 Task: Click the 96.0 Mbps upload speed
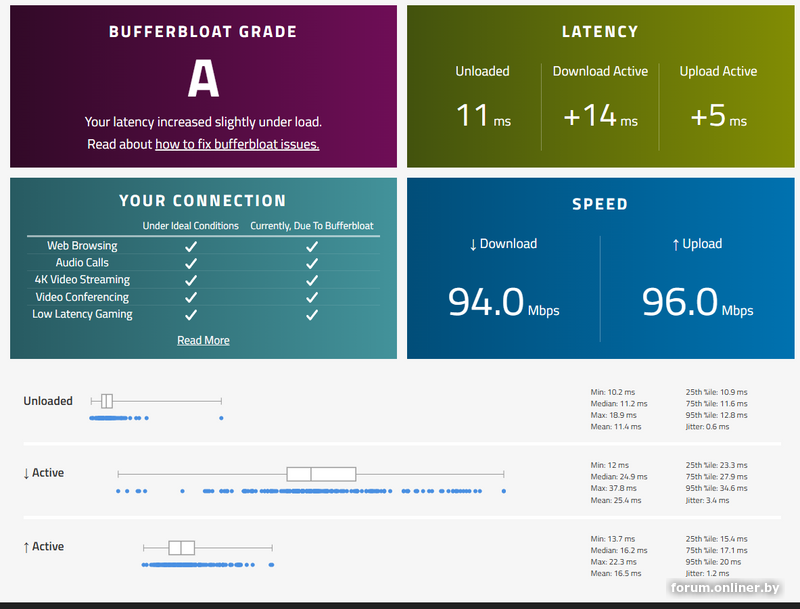(x=697, y=302)
